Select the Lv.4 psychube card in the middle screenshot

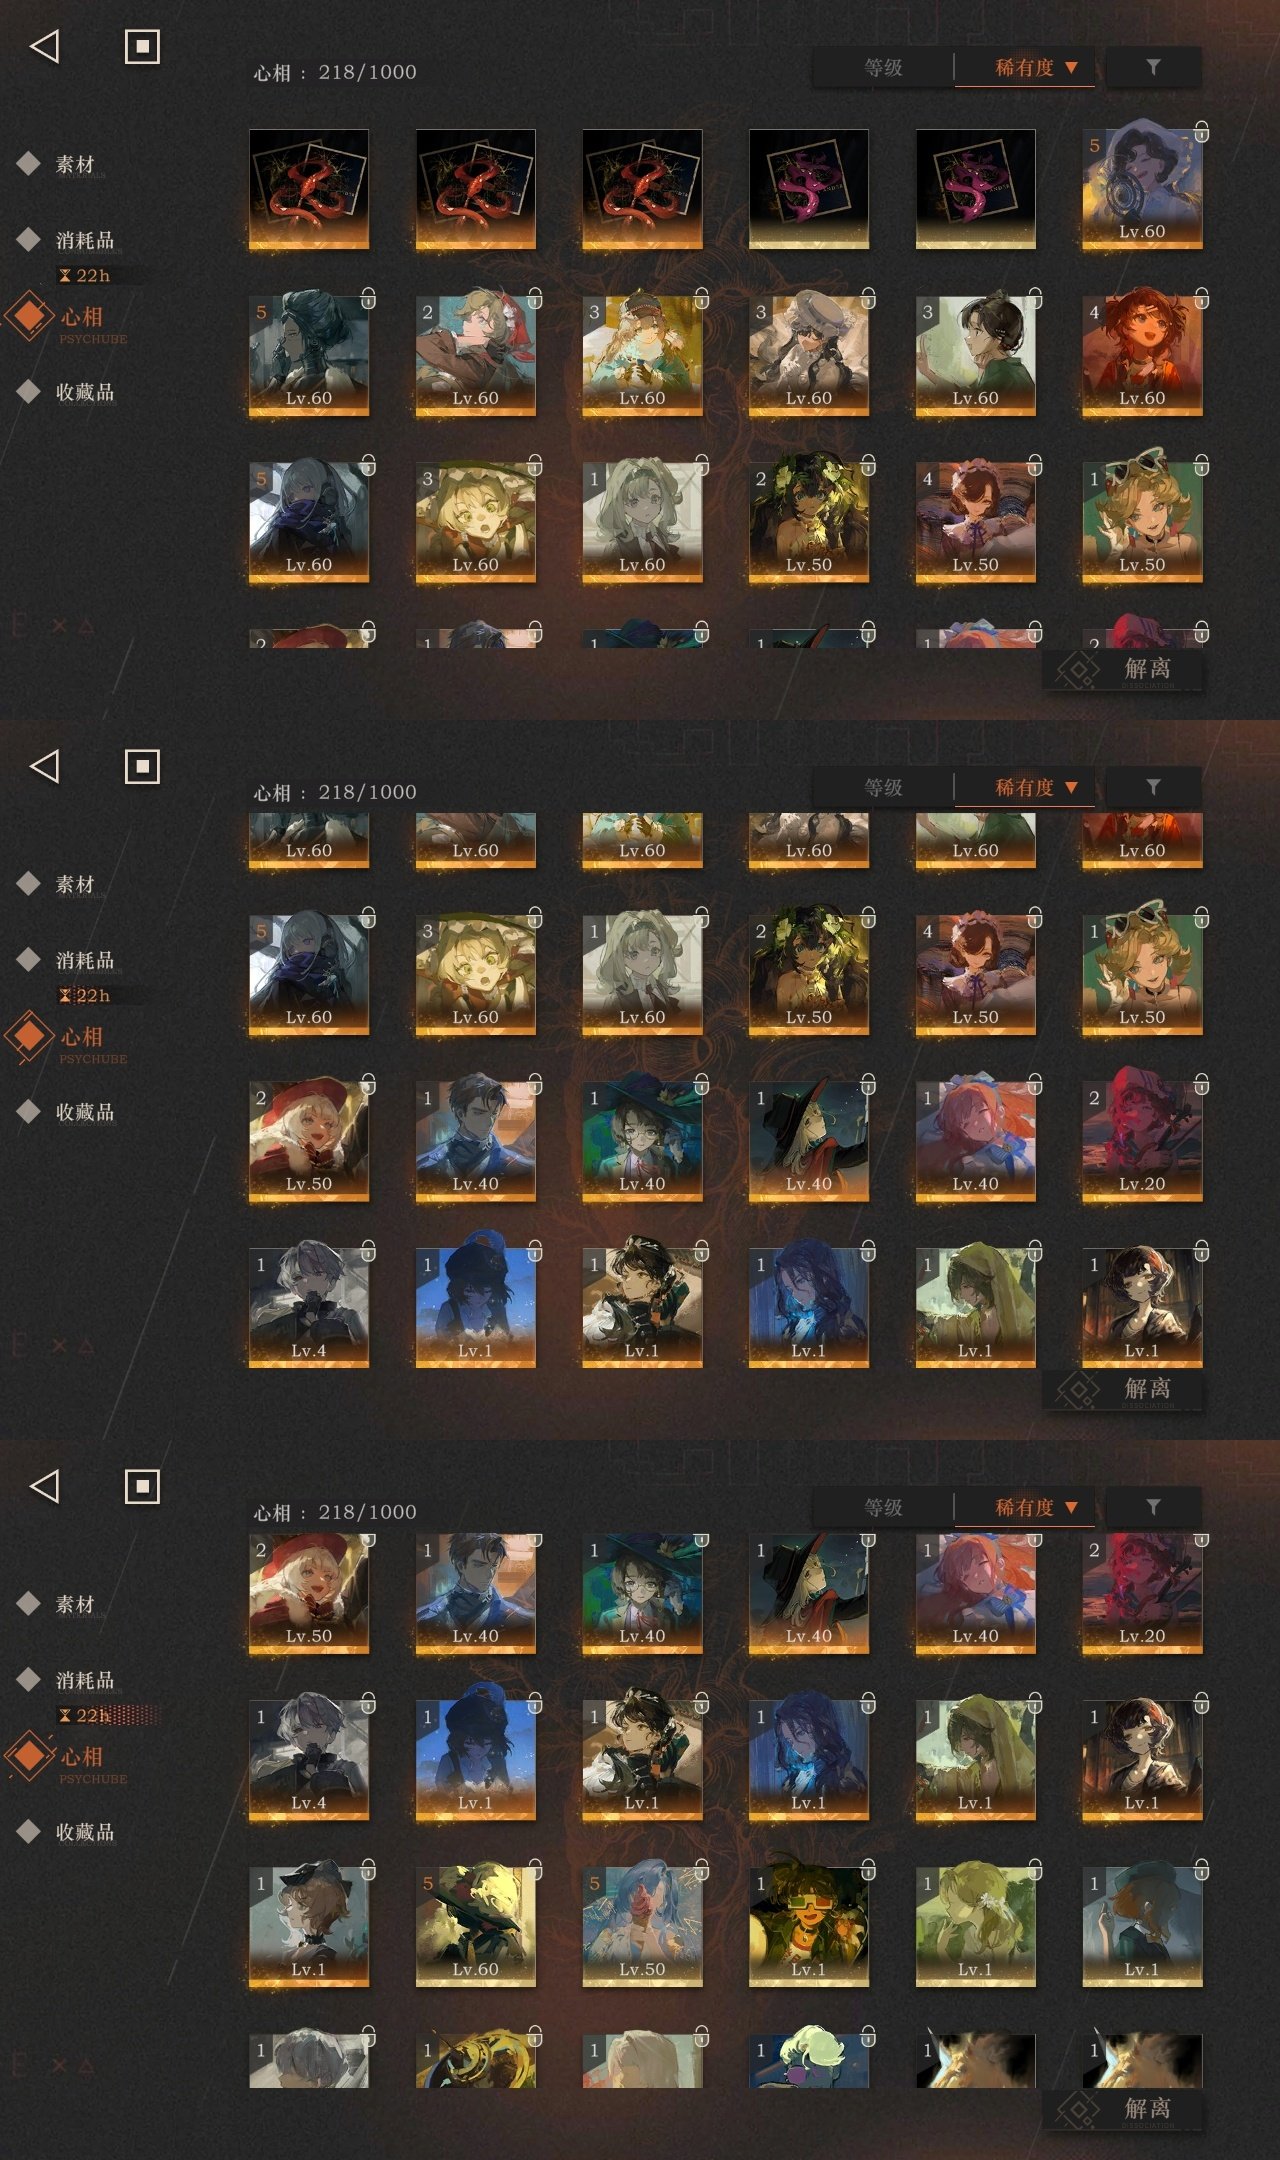point(309,1307)
